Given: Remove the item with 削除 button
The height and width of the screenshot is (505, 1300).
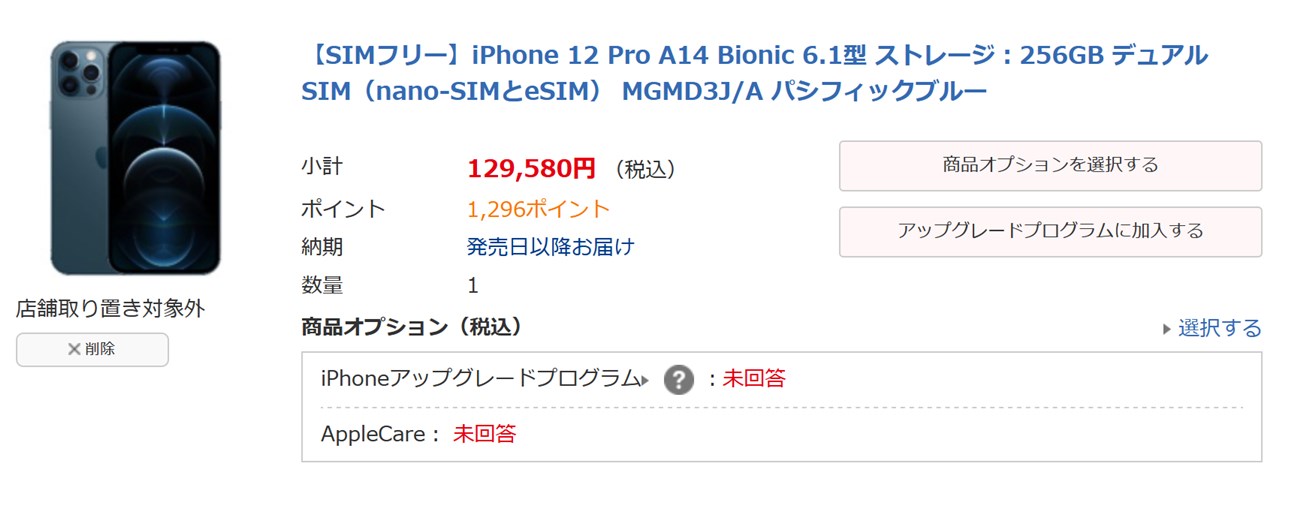Looking at the screenshot, I should point(92,349).
